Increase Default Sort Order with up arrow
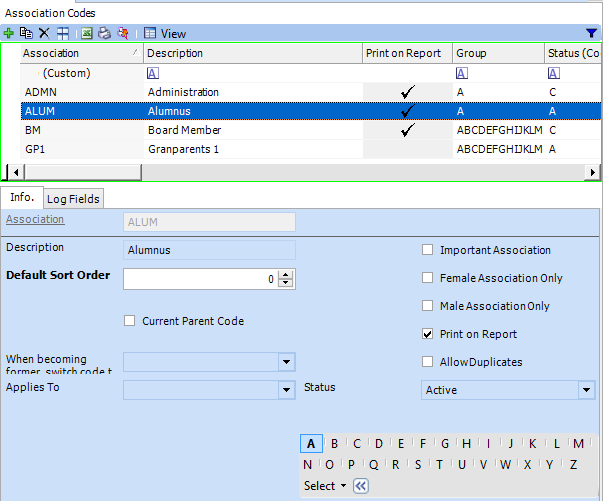Screen dimensions: 603x501 [x=286, y=275]
